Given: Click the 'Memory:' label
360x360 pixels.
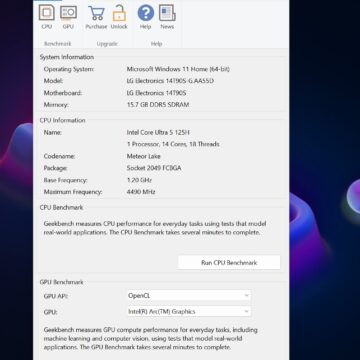Looking at the screenshot, I should coord(56,105).
